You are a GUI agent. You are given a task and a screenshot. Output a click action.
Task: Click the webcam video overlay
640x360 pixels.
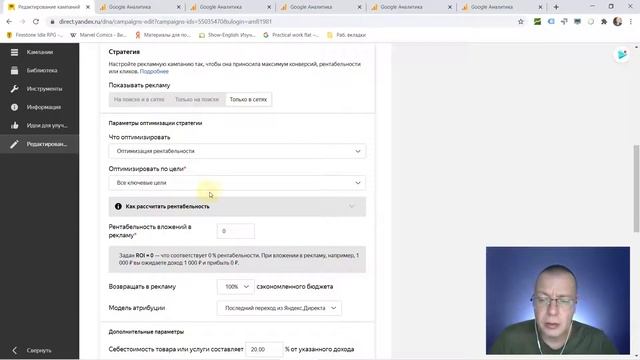[558, 300]
